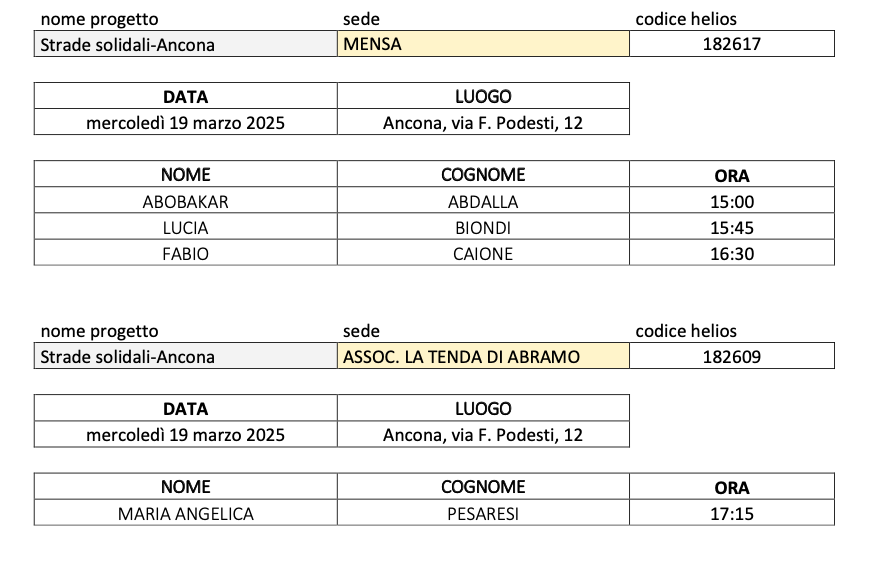
Task: Click the ORA header above 15:00
Action: 732,175
